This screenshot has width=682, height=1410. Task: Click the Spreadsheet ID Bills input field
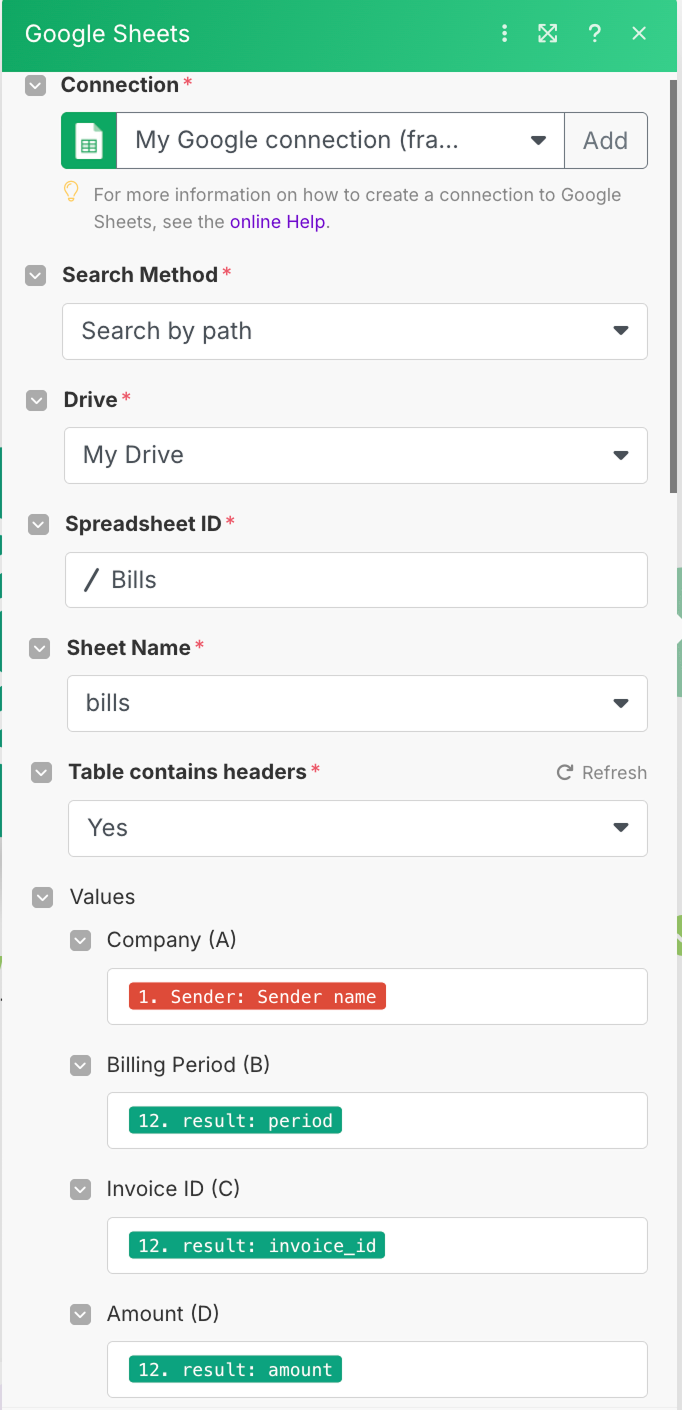(x=356, y=580)
